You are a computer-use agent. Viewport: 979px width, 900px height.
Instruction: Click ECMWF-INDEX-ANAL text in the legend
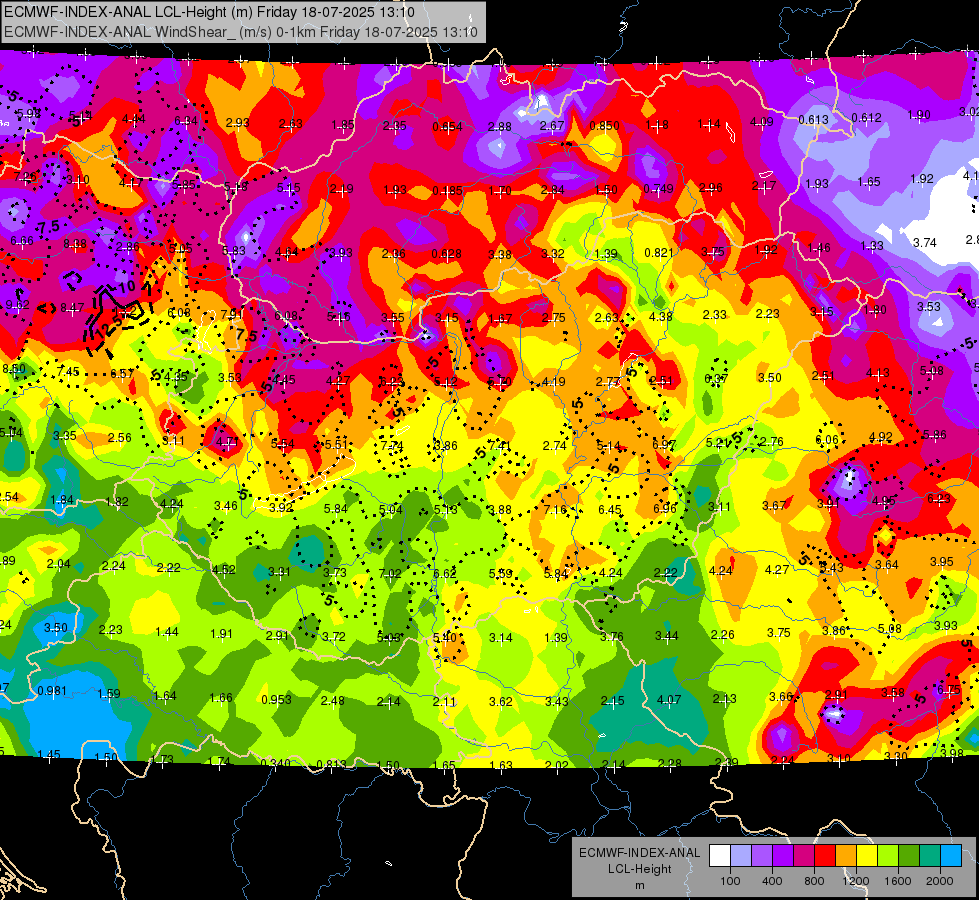pos(639,853)
